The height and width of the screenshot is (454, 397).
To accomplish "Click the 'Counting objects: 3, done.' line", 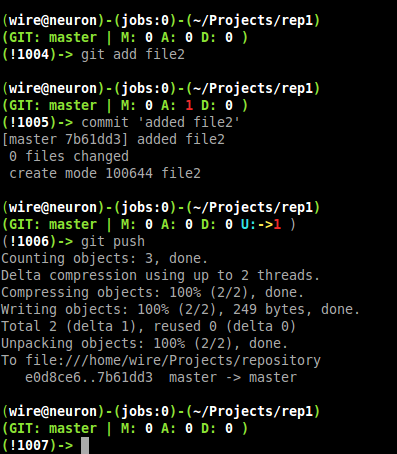I will pyautogui.click(x=104, y=259).
